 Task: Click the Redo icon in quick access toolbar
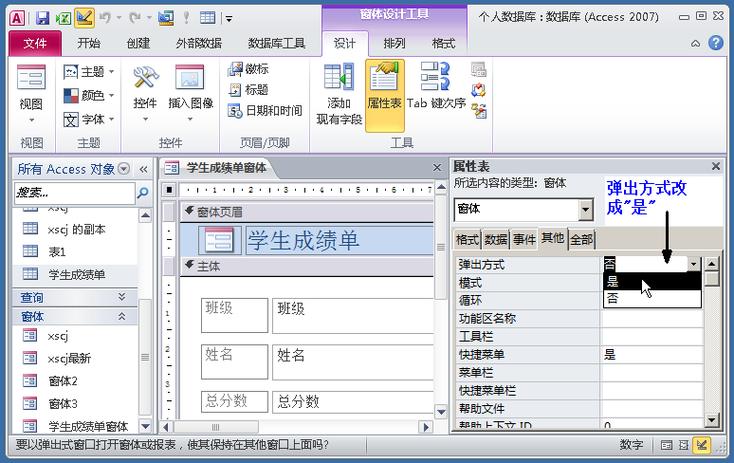(135, 18)
